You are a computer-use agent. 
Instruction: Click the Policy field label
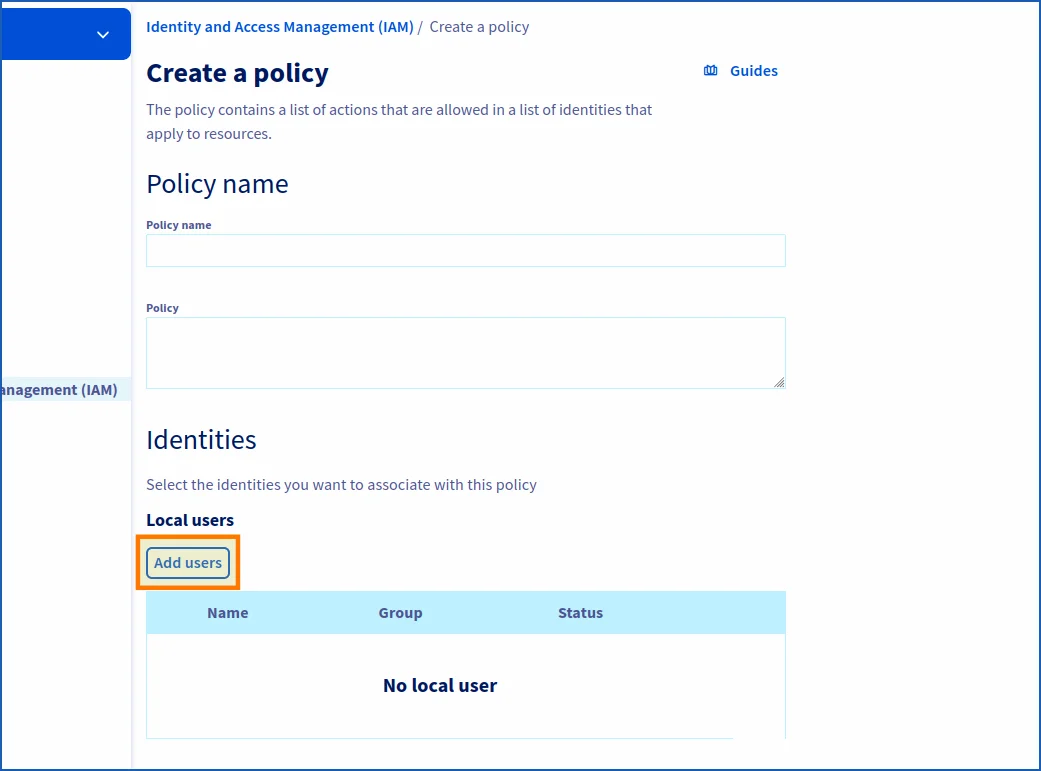click(x=162, y=307)
